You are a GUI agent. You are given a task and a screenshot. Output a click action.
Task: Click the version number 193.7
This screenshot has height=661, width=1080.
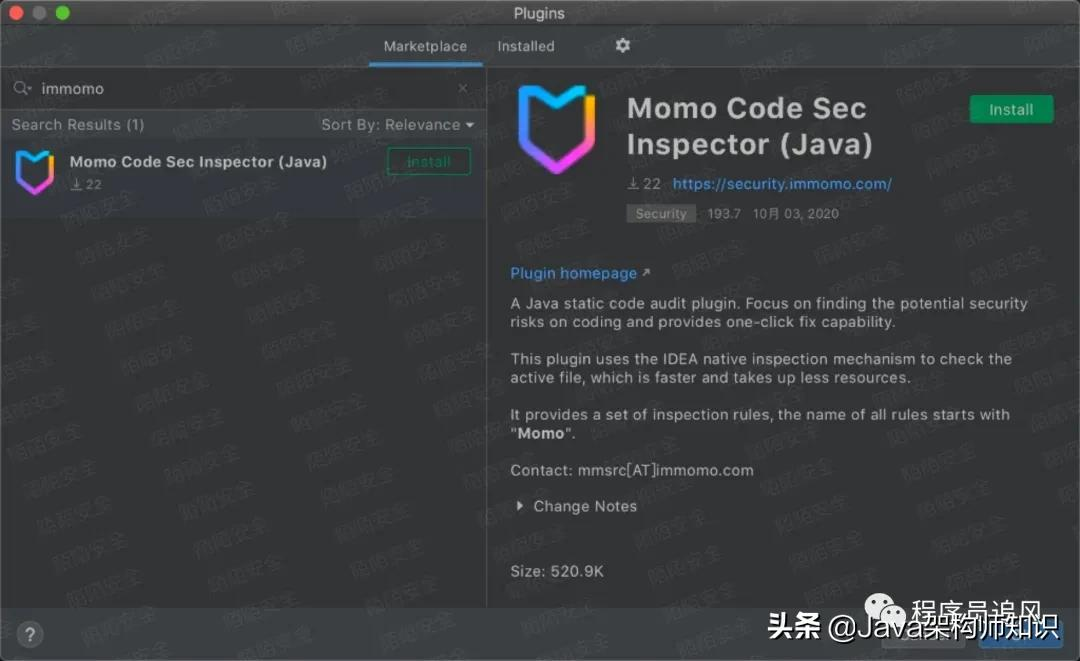724,213
